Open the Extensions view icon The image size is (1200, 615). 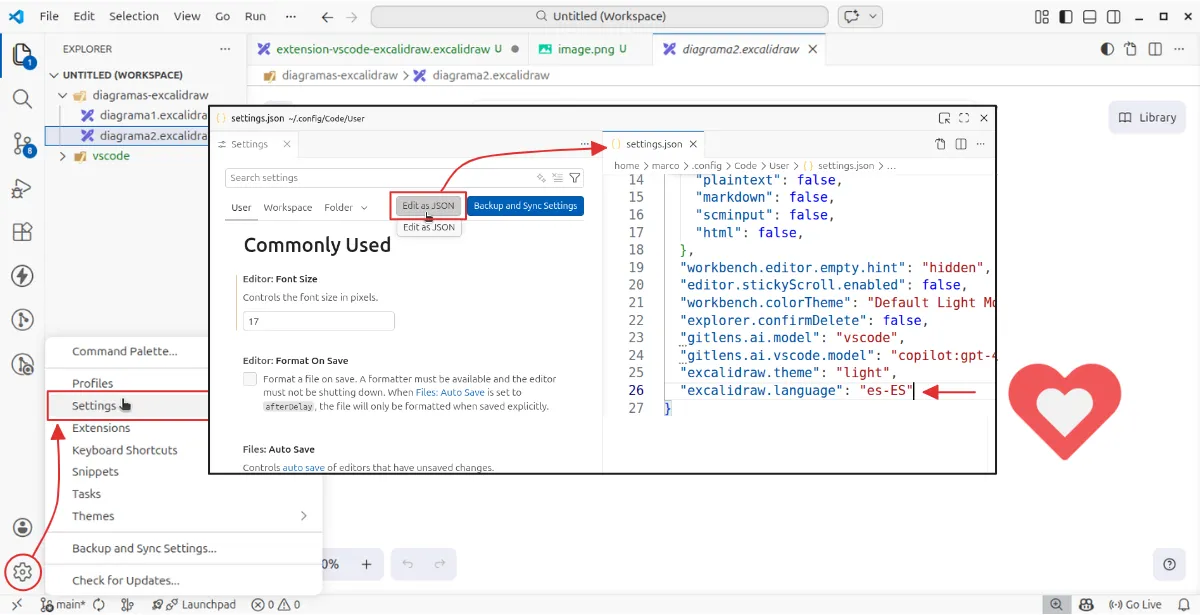coord(22,232)
